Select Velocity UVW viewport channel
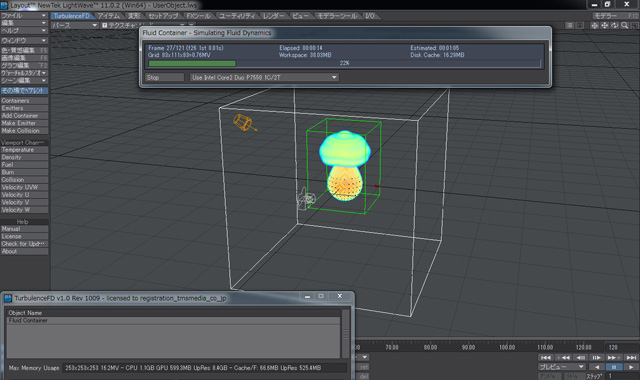 pos(24,187)
